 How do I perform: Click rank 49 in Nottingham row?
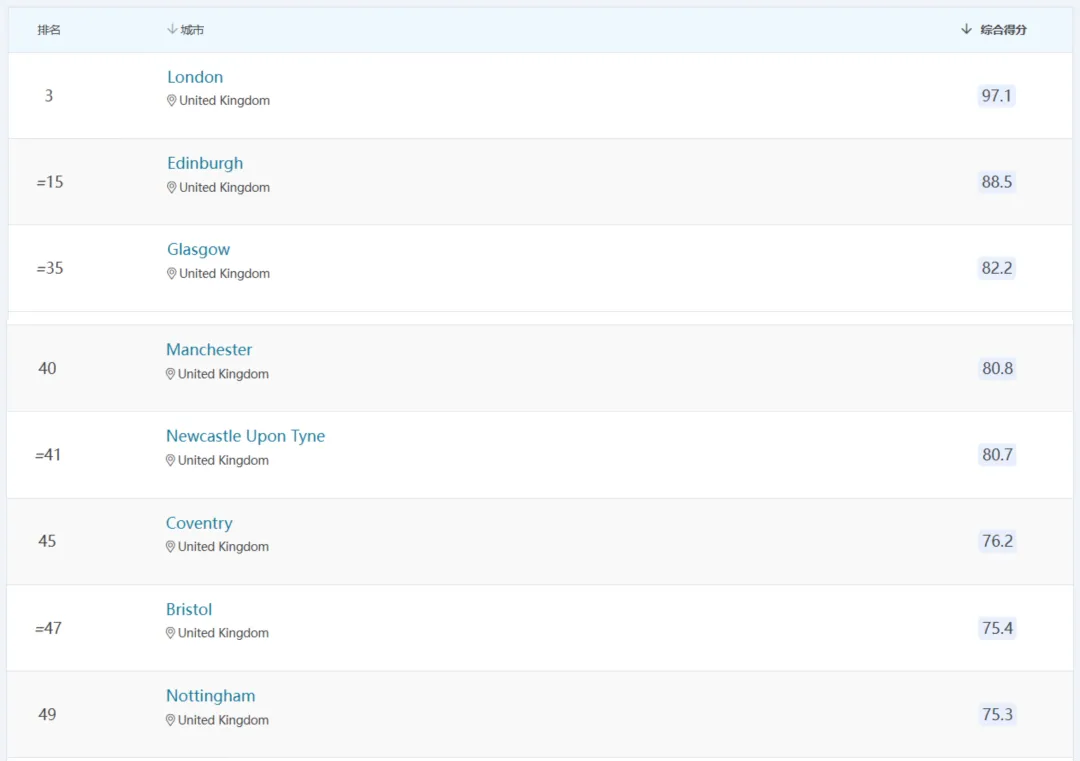47,714
